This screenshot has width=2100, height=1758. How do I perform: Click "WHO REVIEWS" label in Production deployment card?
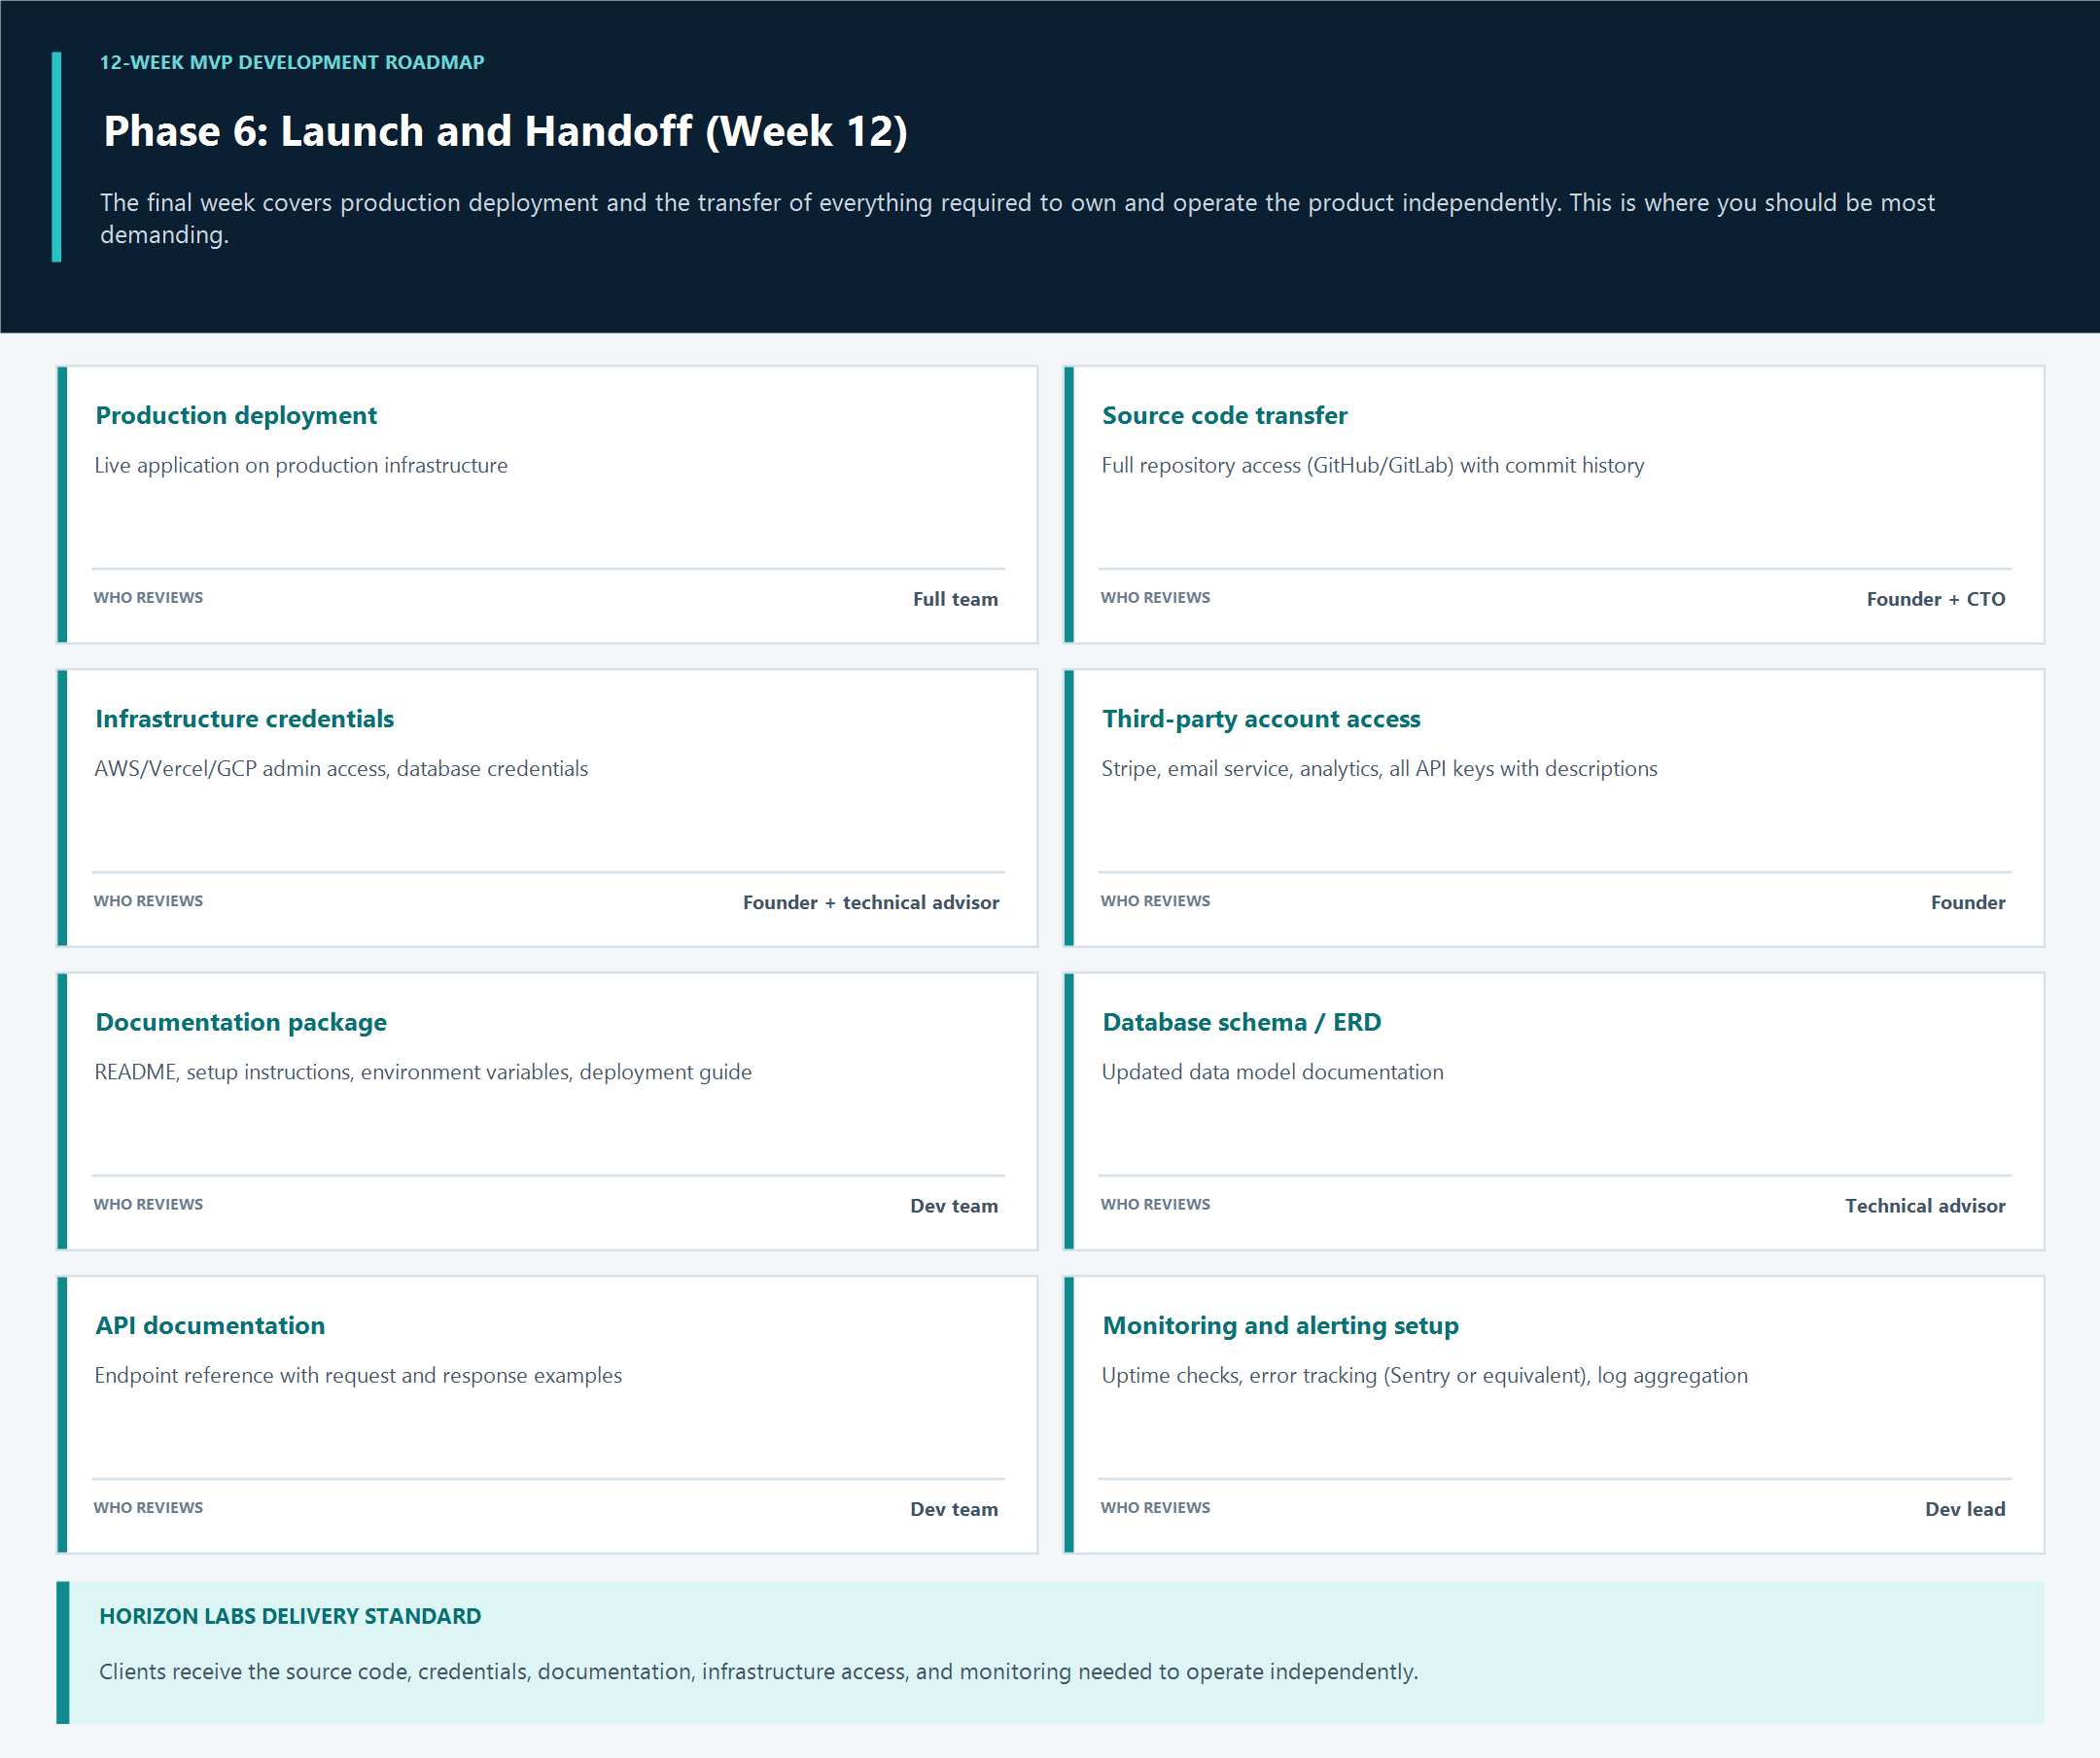(x=148, y=597)
